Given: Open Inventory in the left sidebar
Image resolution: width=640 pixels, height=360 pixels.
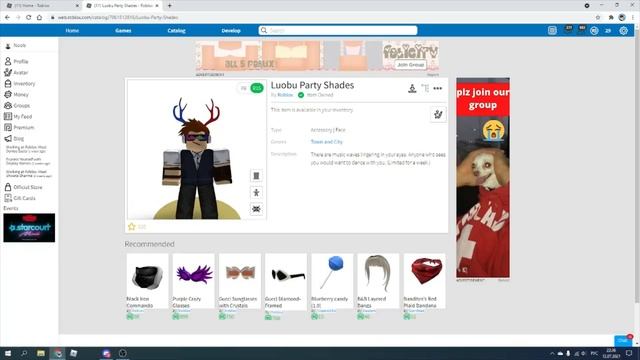Looking at the screenshot, I should click(20, 83).
